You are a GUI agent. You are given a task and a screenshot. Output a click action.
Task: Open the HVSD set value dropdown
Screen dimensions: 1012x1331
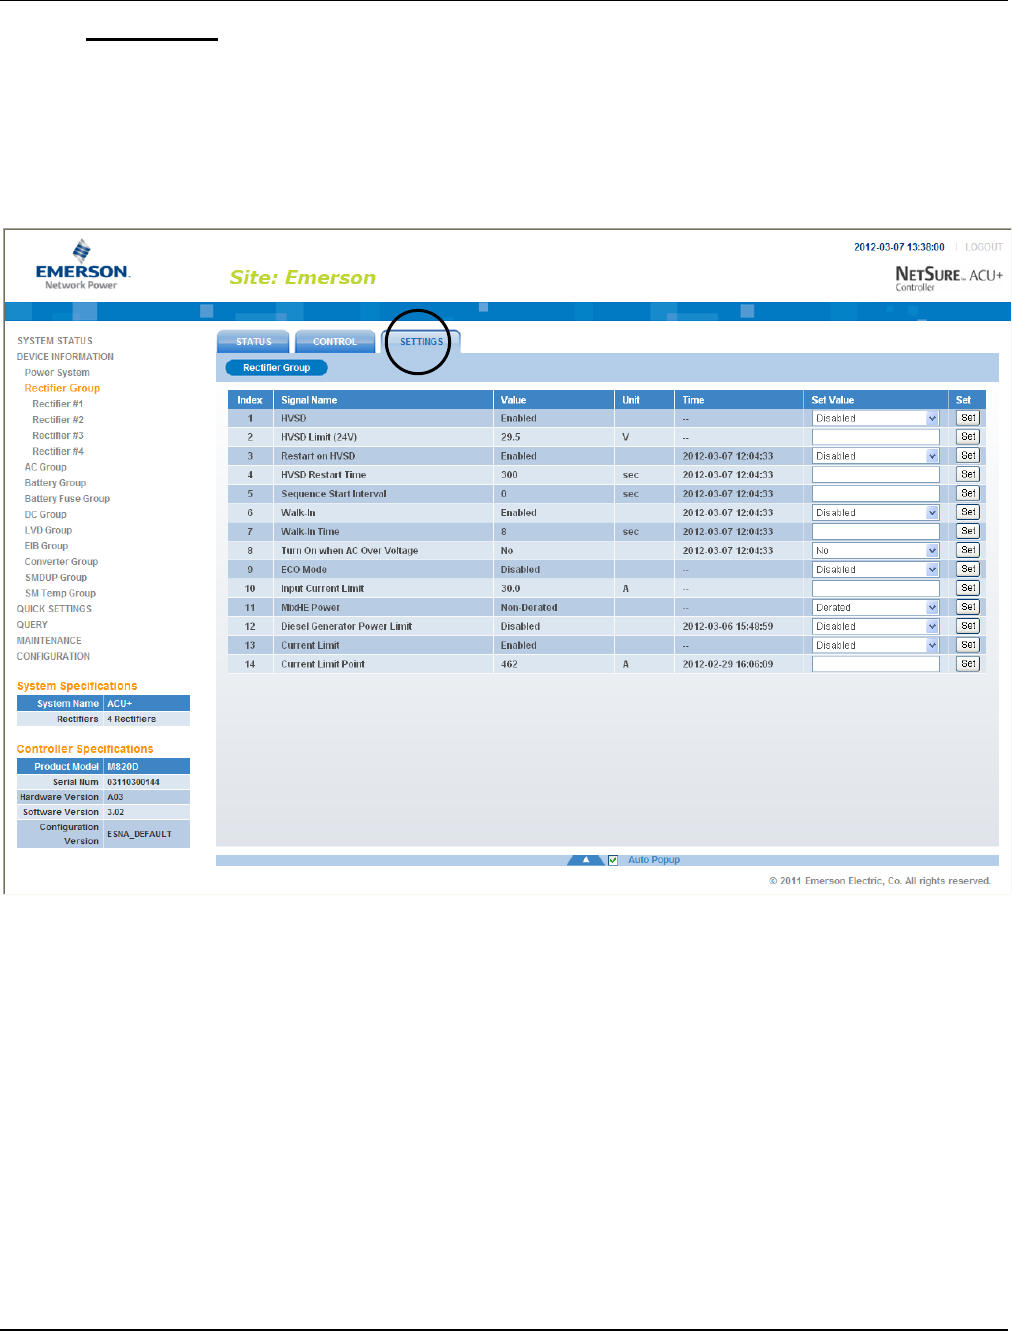(x=876, y=419)
